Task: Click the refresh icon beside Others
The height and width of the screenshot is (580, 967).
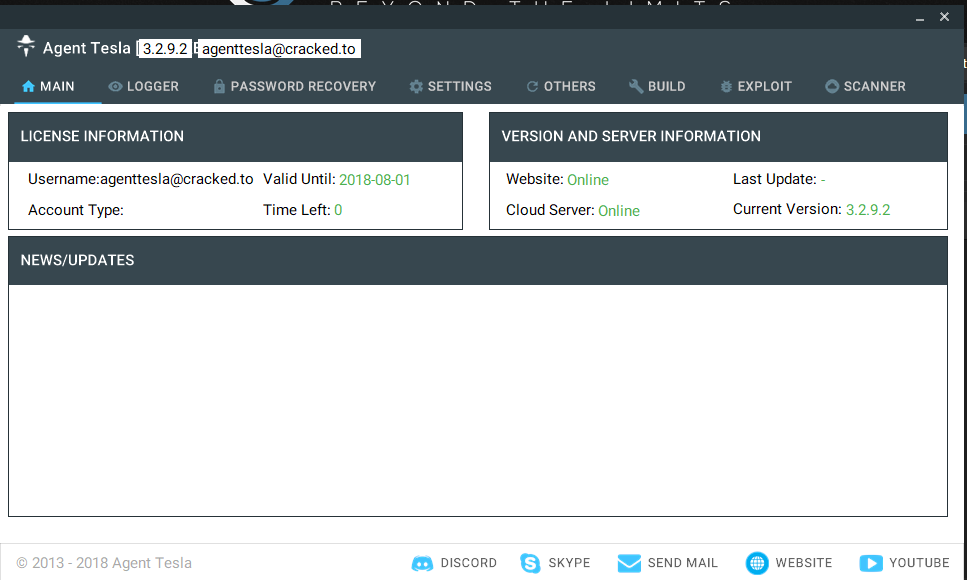Action: click(532, 86)
